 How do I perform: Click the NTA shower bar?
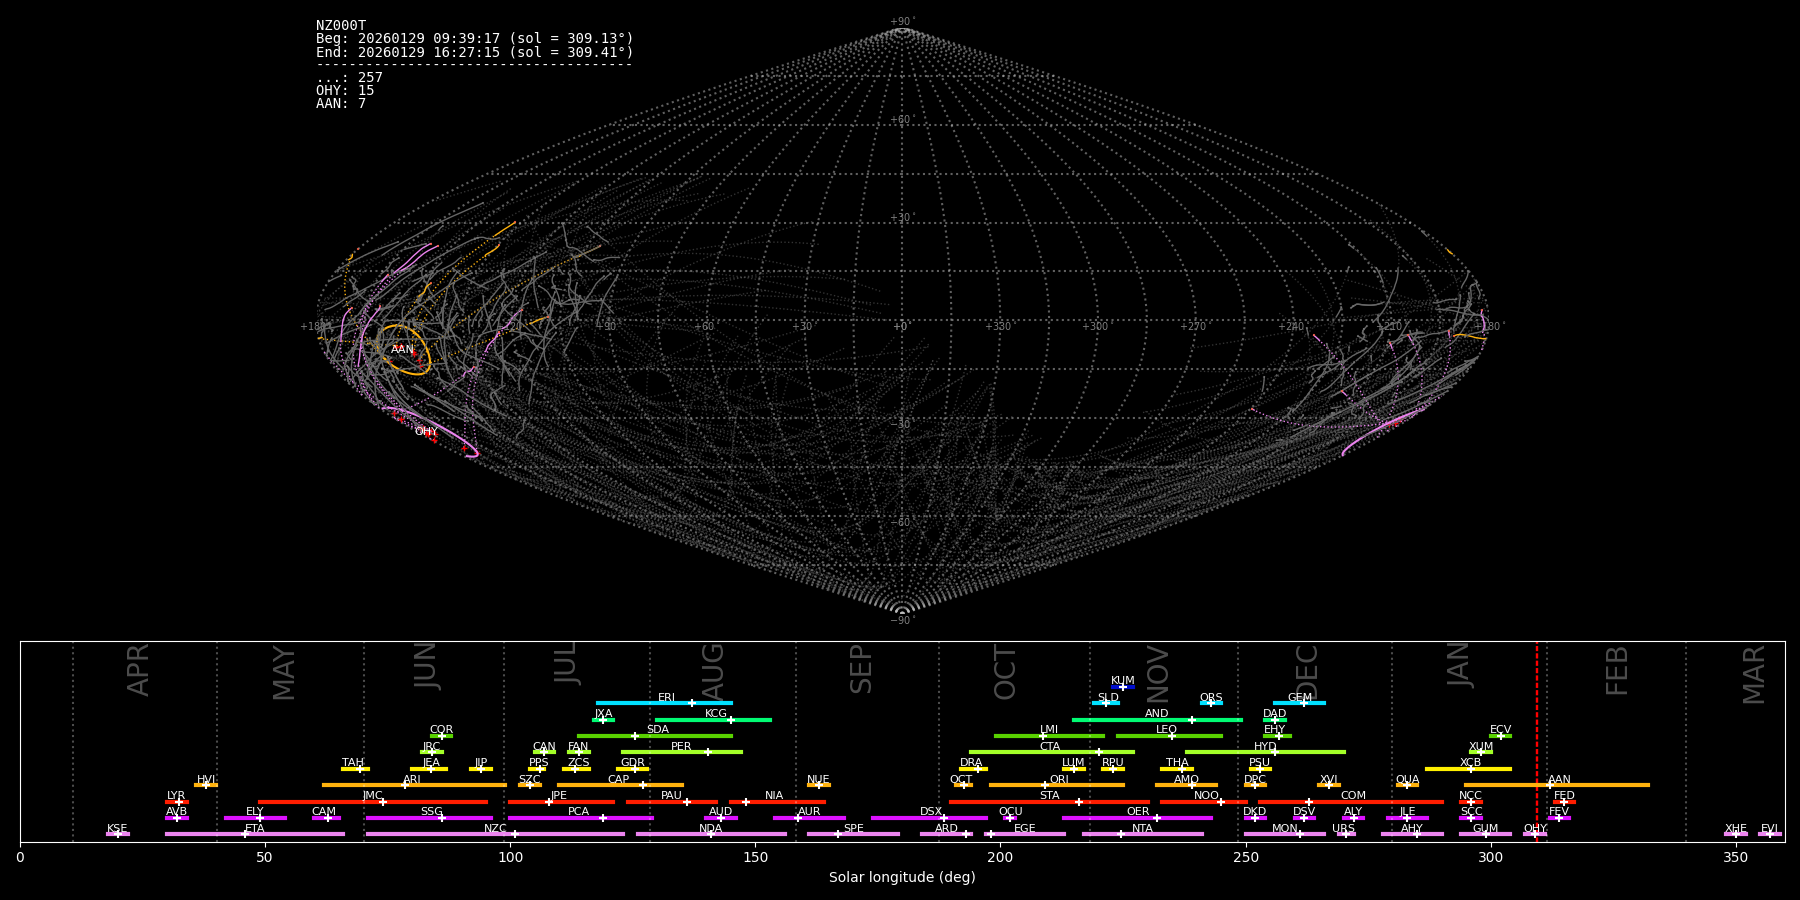pos(1142,834)
